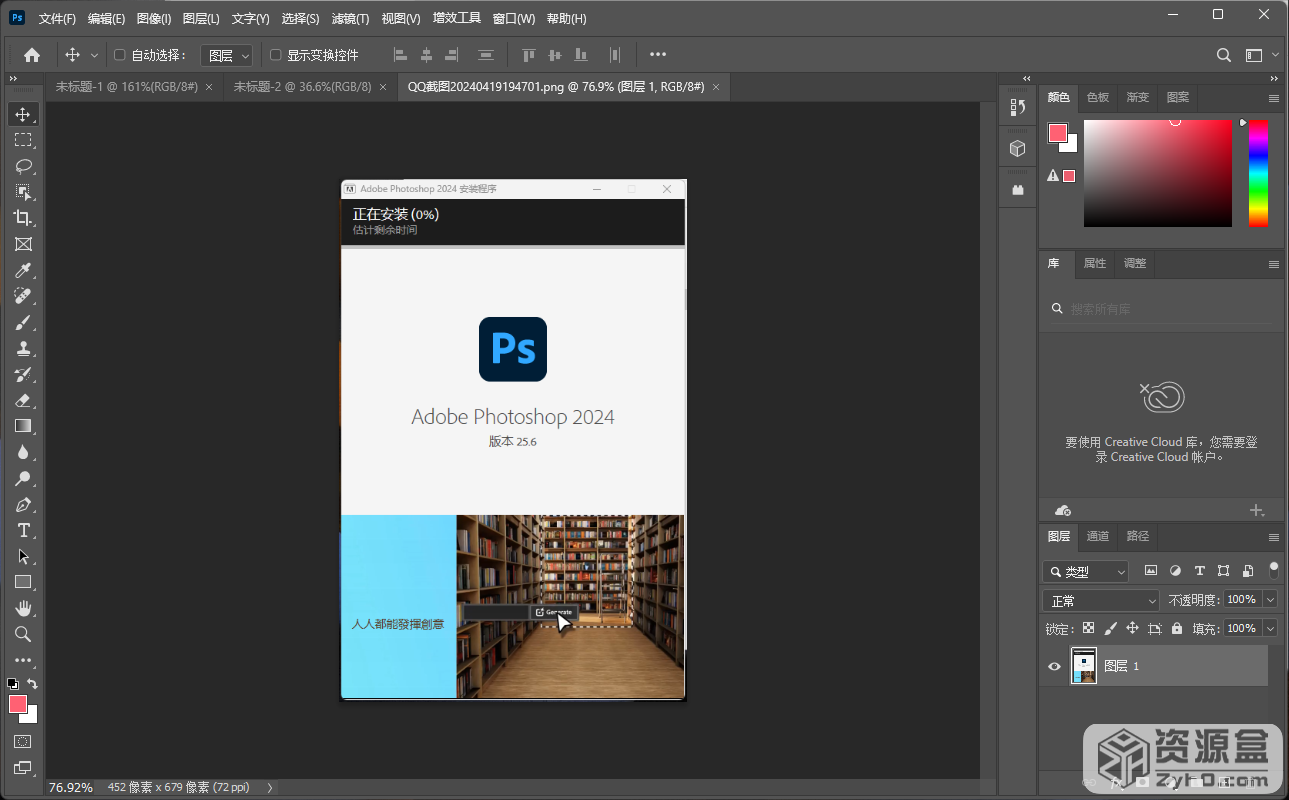The image size is (1289, 800).
Task: Toggle the layer filter on/off switch
Action: pos(1274,570)
